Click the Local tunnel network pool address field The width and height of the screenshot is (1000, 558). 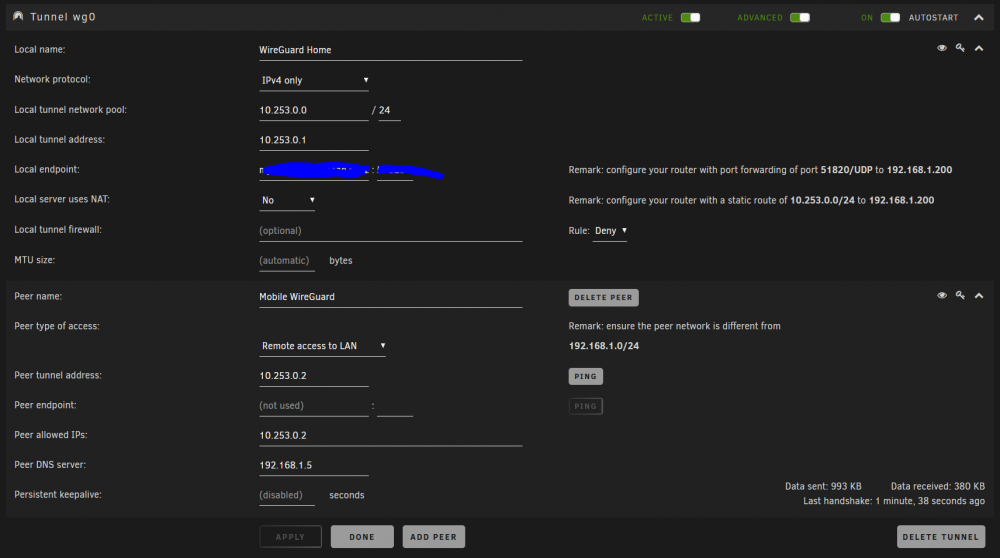tap(314, 110)
